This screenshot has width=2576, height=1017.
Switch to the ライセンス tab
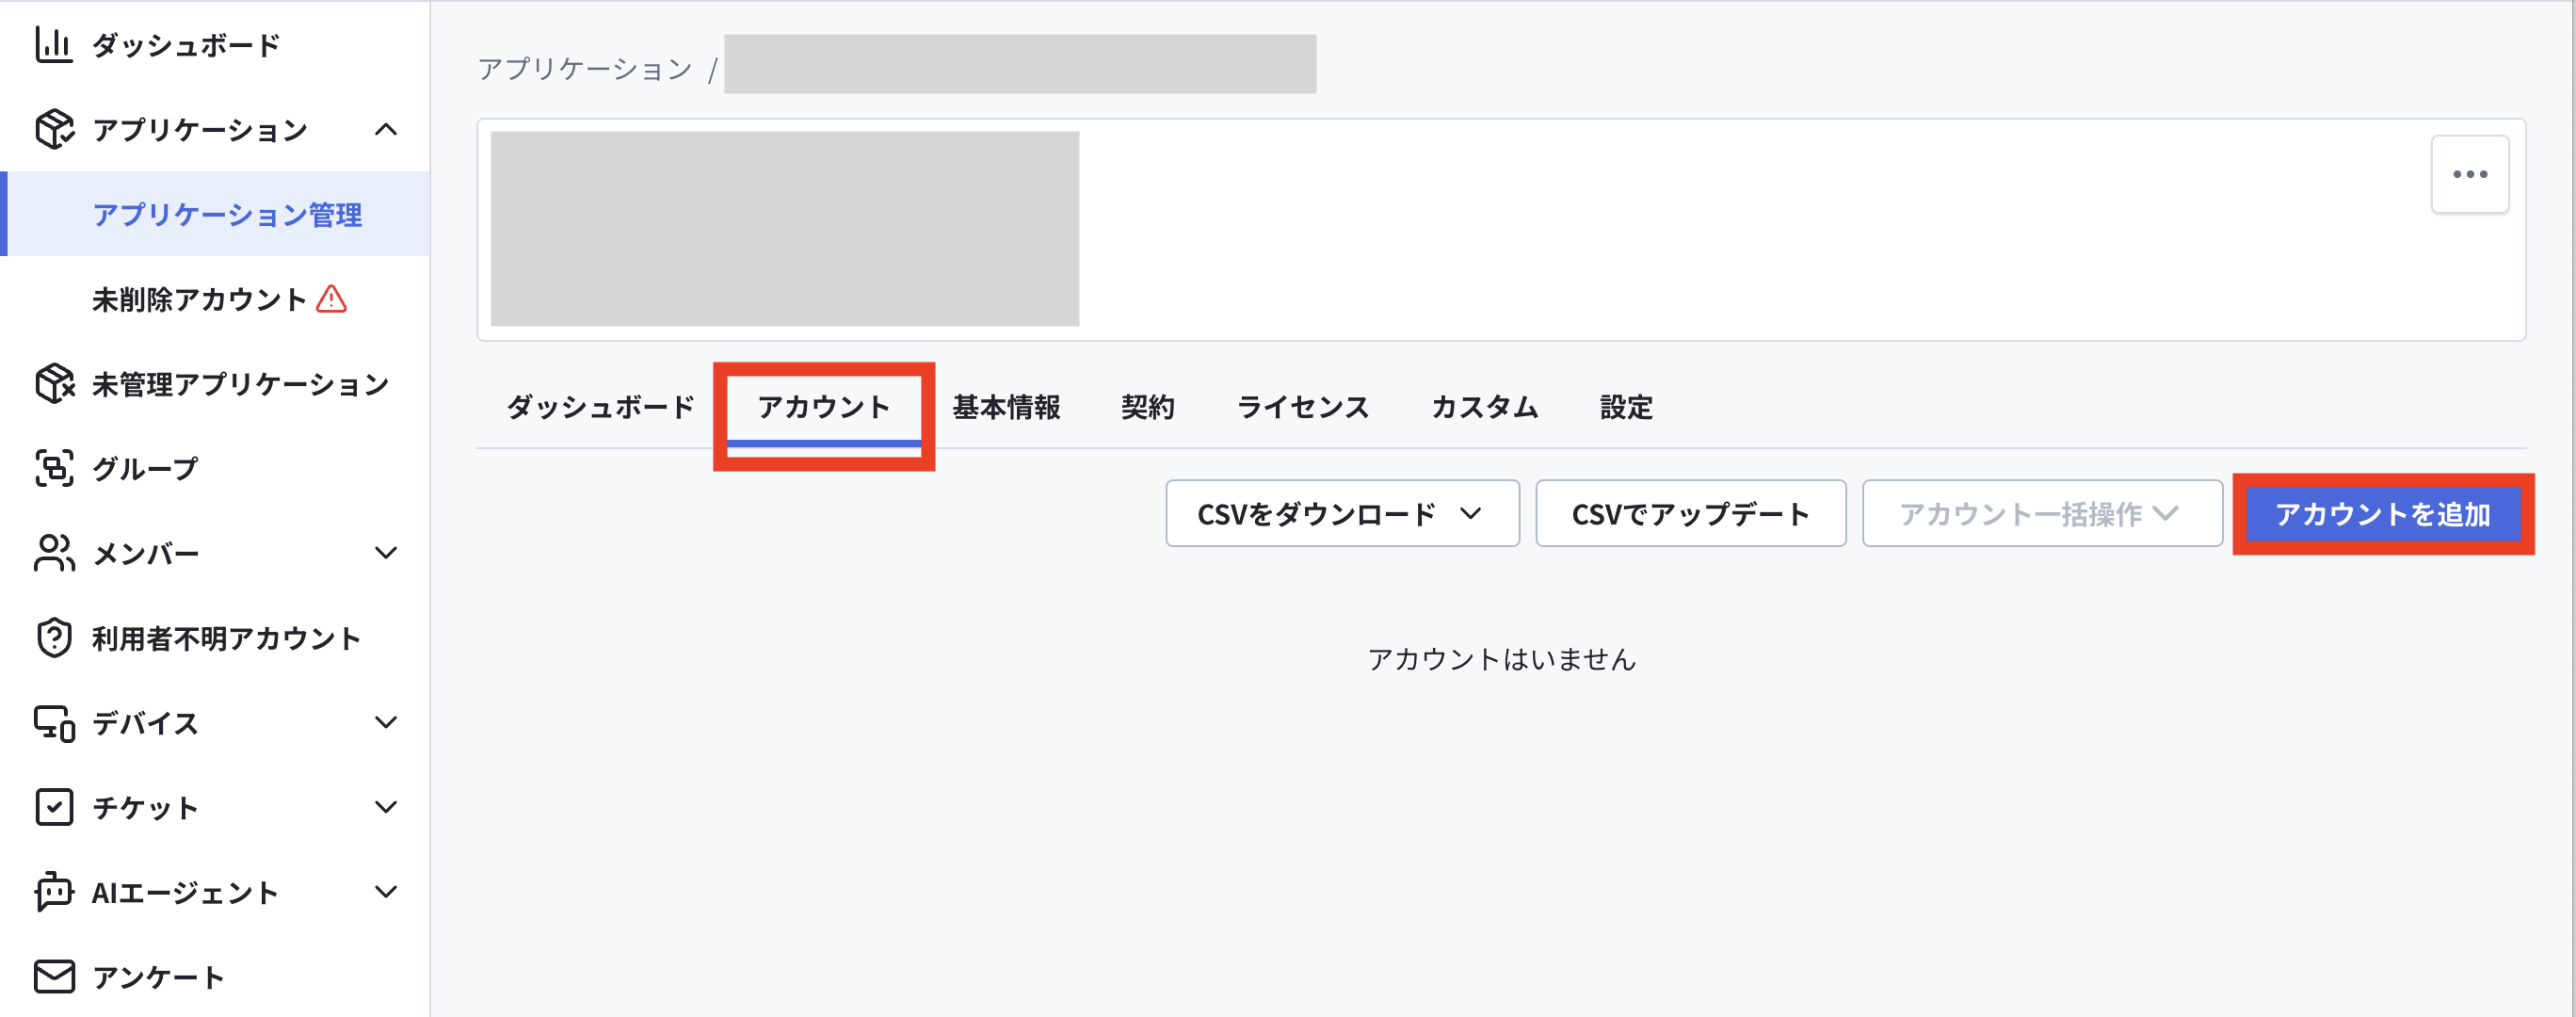(1303, 407)
